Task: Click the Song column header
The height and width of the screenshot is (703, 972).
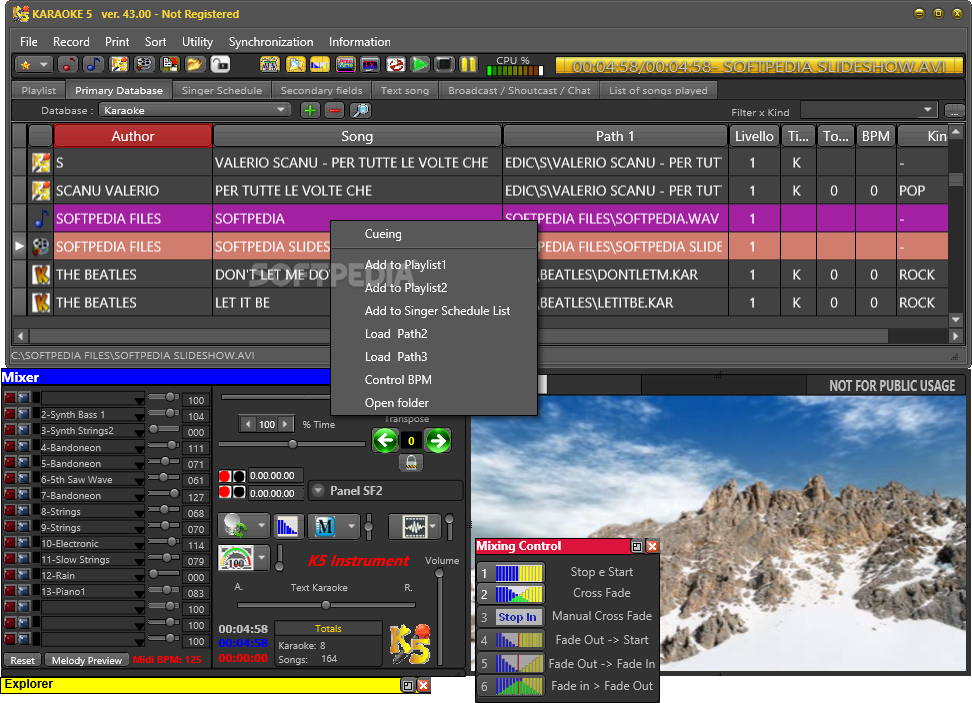Action: click(x=357, y=136)
